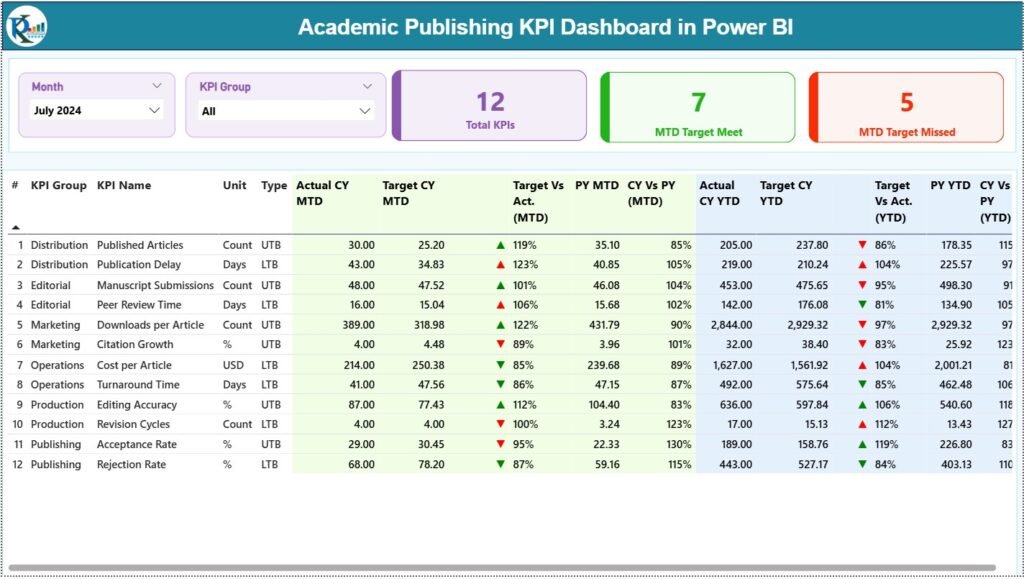This screenshot has width=1024, height=579.
Task: Click the Total KPIs card showing 12
Action: click(x=489, y=106)
